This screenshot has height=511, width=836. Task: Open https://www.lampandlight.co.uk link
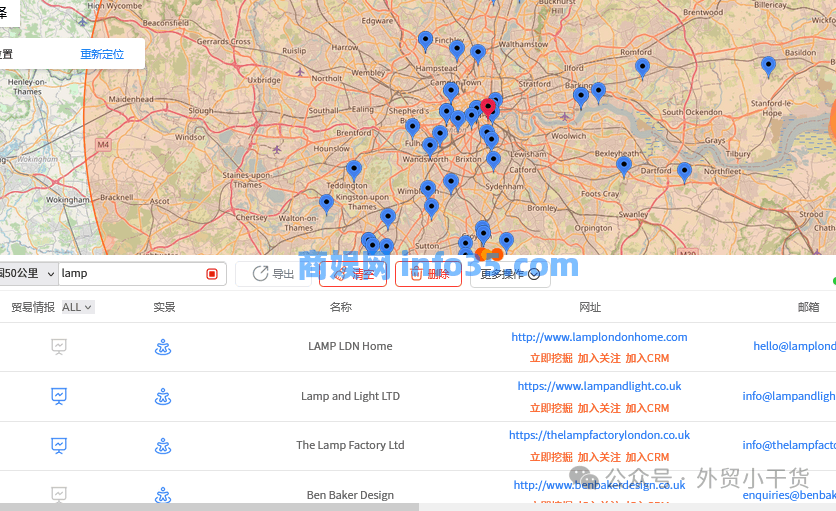[x=599, y=386]
